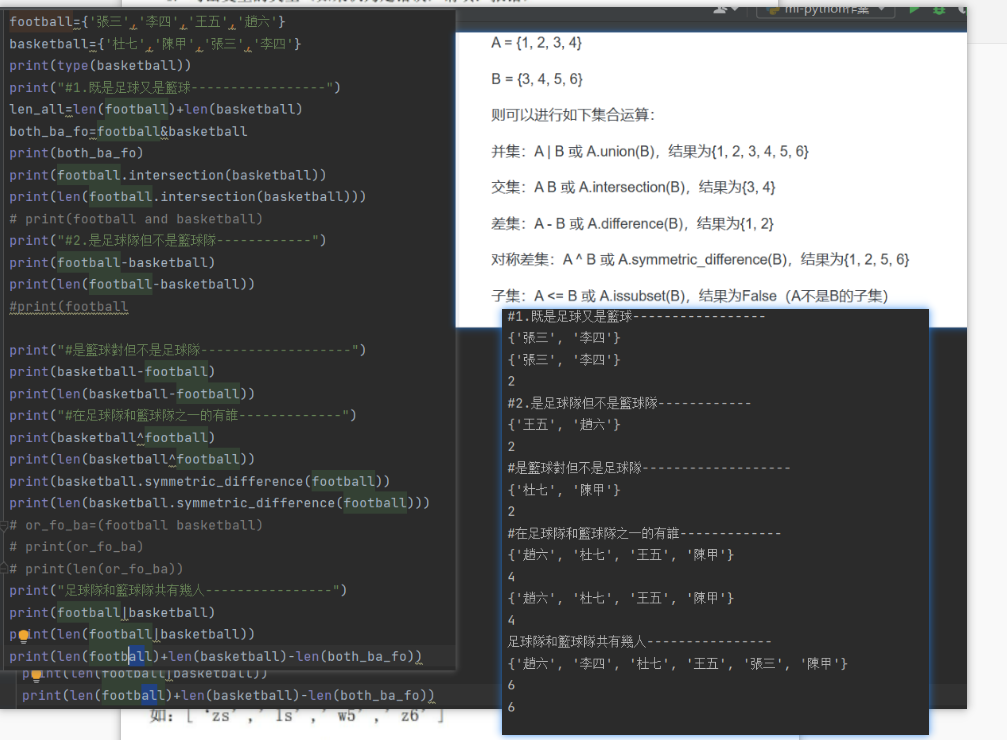Click the chevron inside the configuration selector

(882, 9)
